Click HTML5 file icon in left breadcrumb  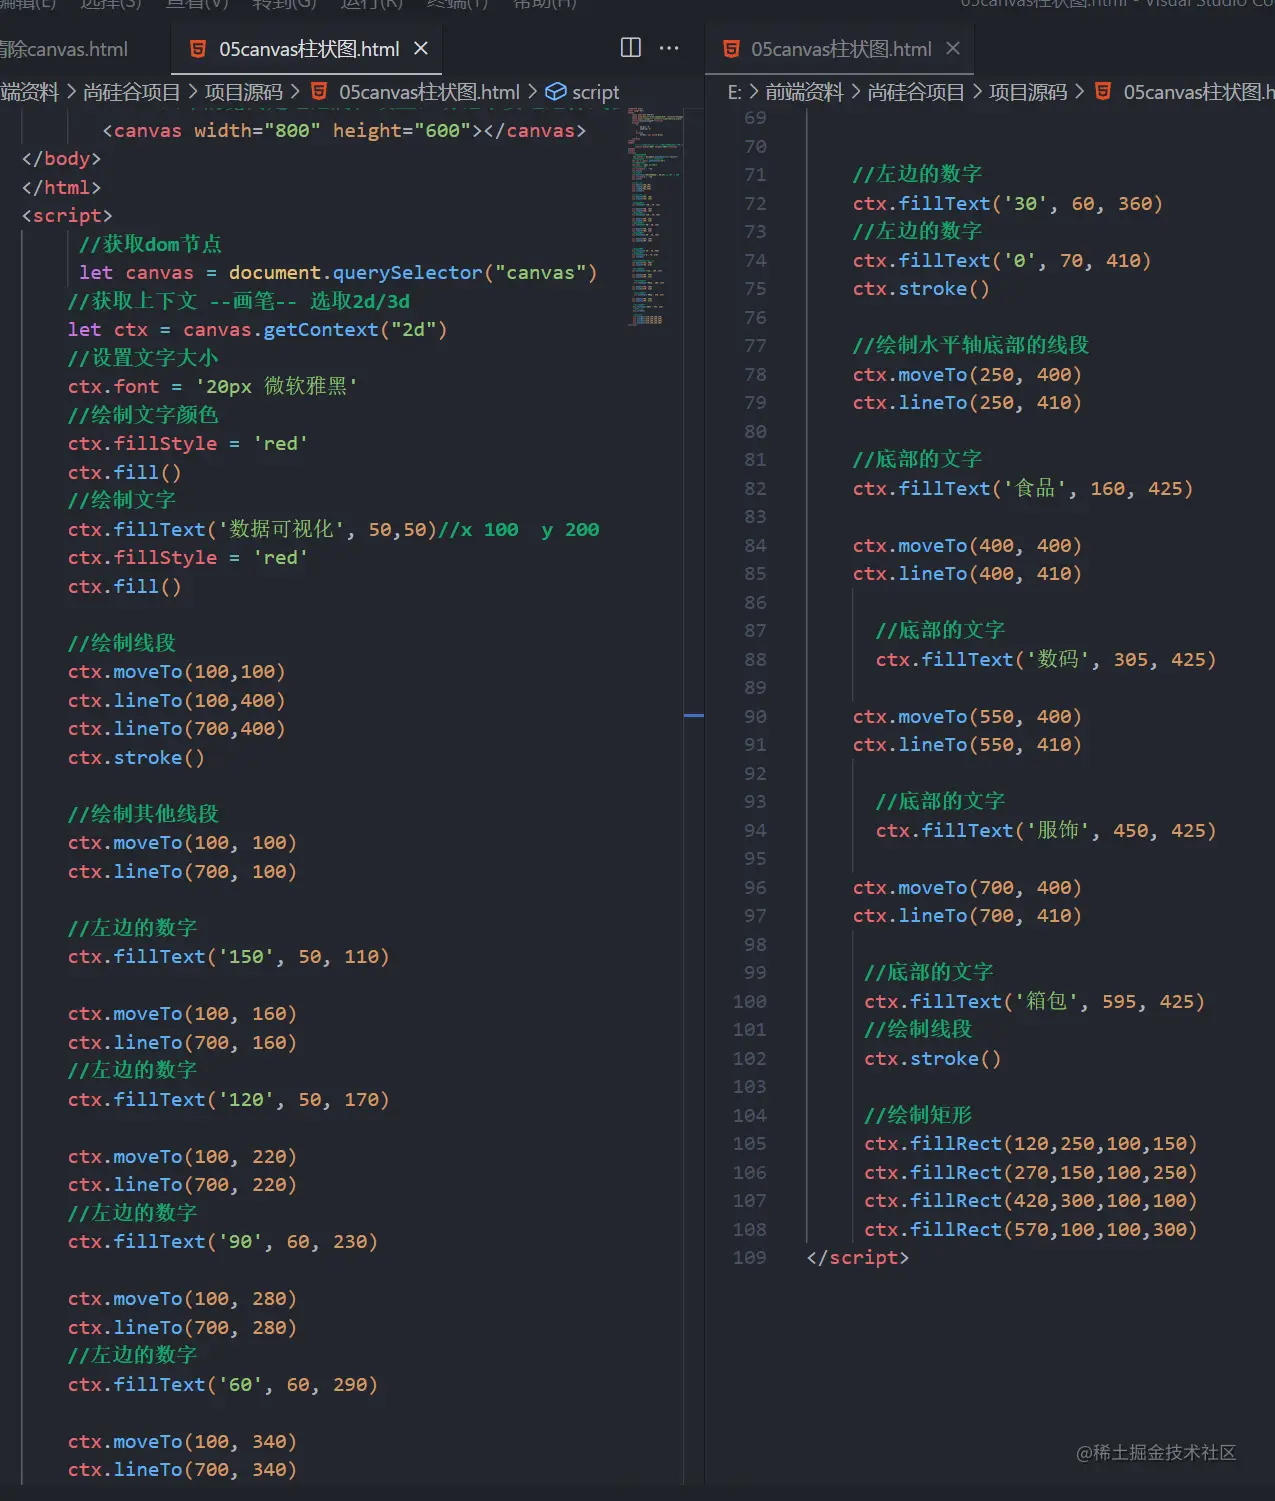pos(319,92)
